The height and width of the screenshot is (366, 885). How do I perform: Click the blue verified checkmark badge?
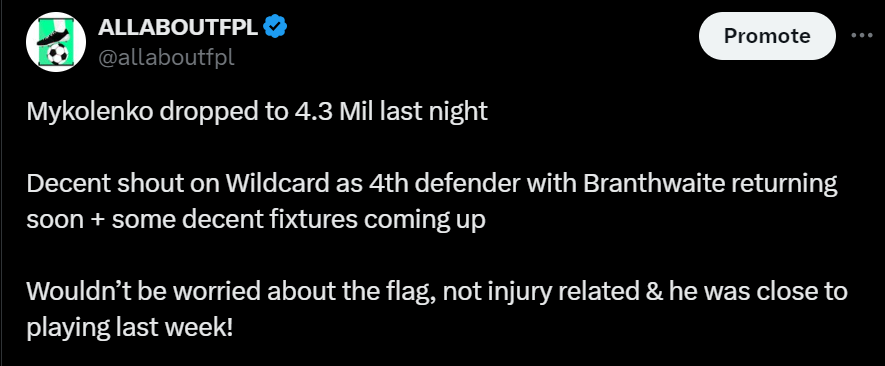click(275, 27)
